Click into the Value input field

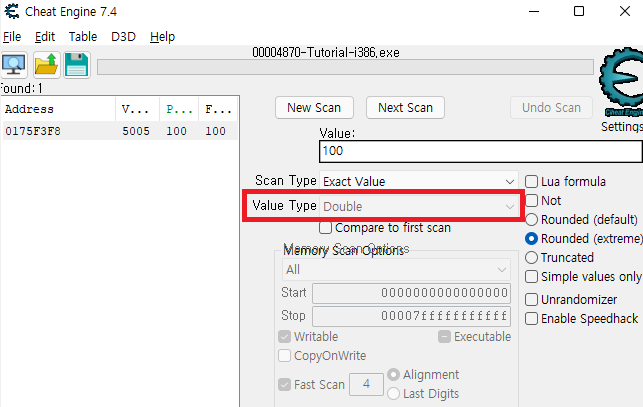481,151
